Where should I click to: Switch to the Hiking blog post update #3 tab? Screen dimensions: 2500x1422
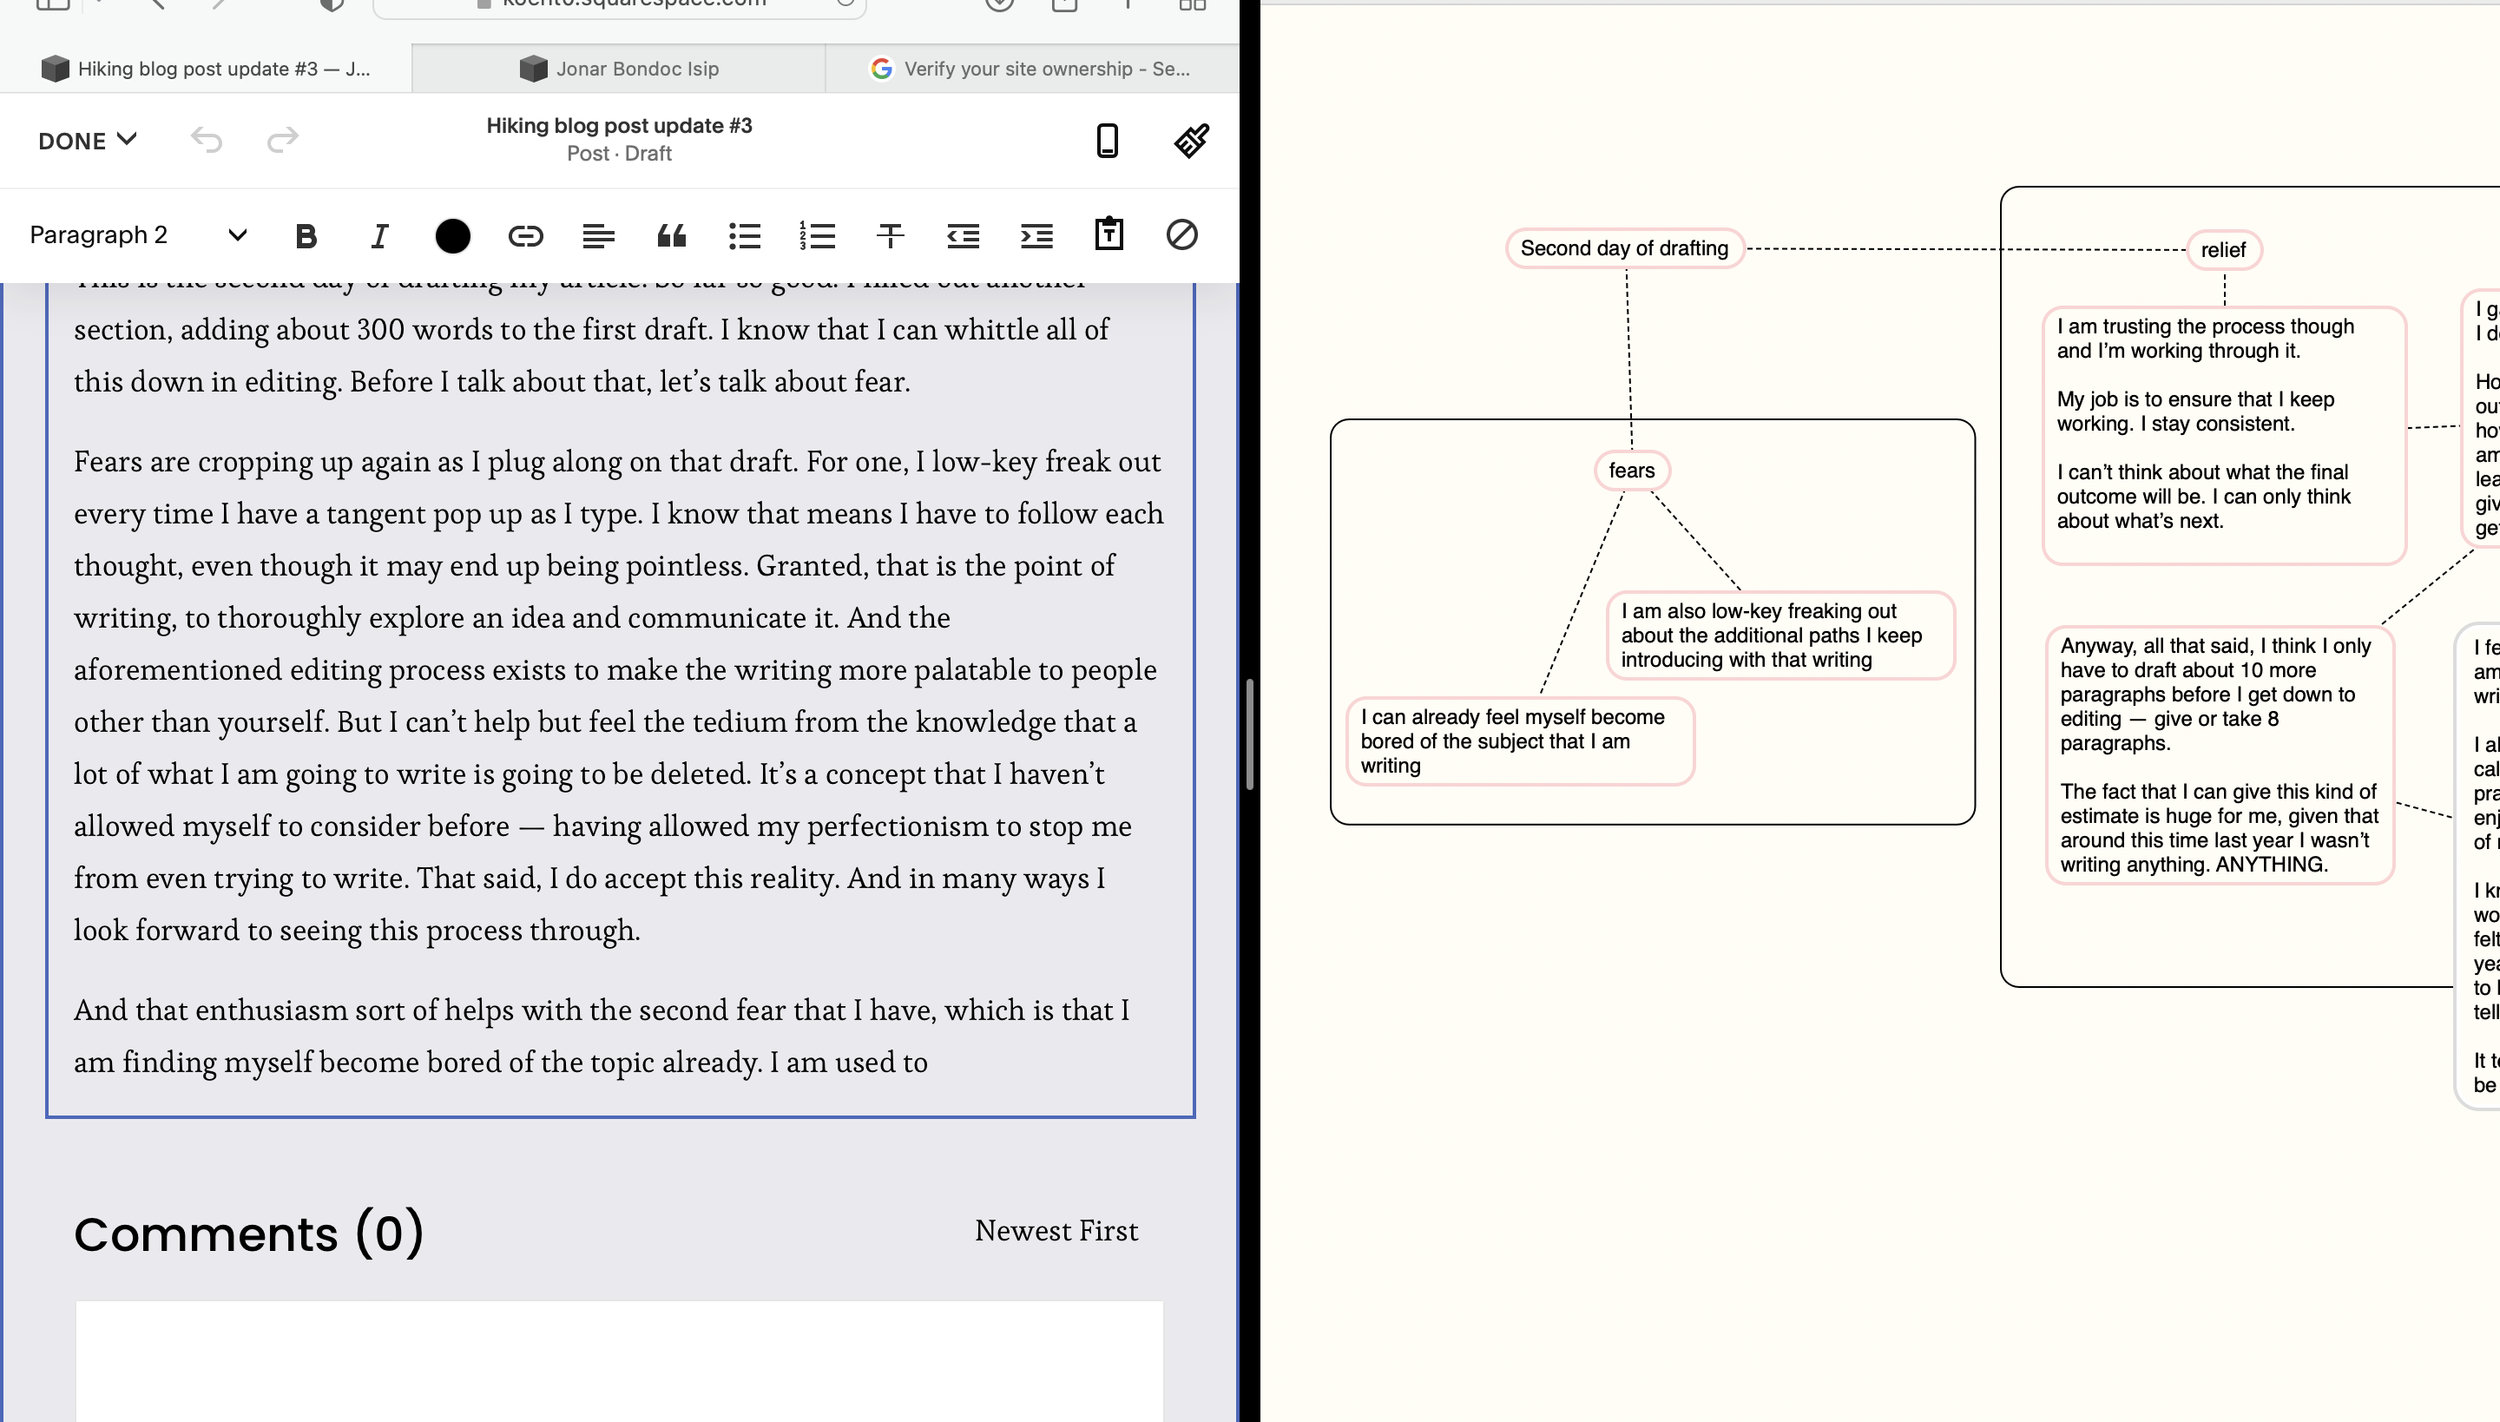[206, 68]
